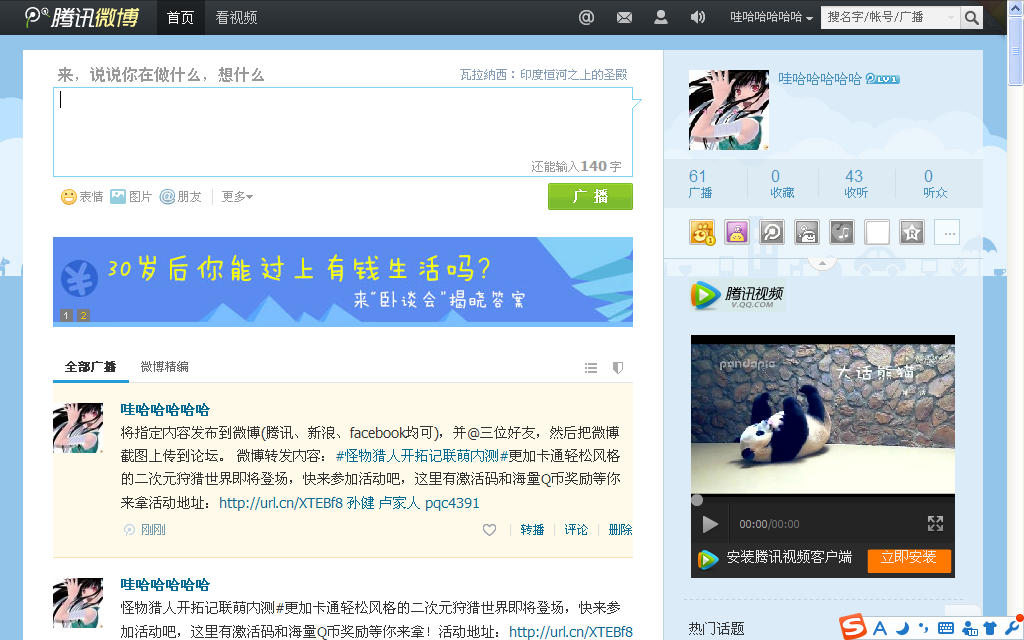1024x640 pixels.
Task: Click the LV1 level badge
Action: point(883,79)
